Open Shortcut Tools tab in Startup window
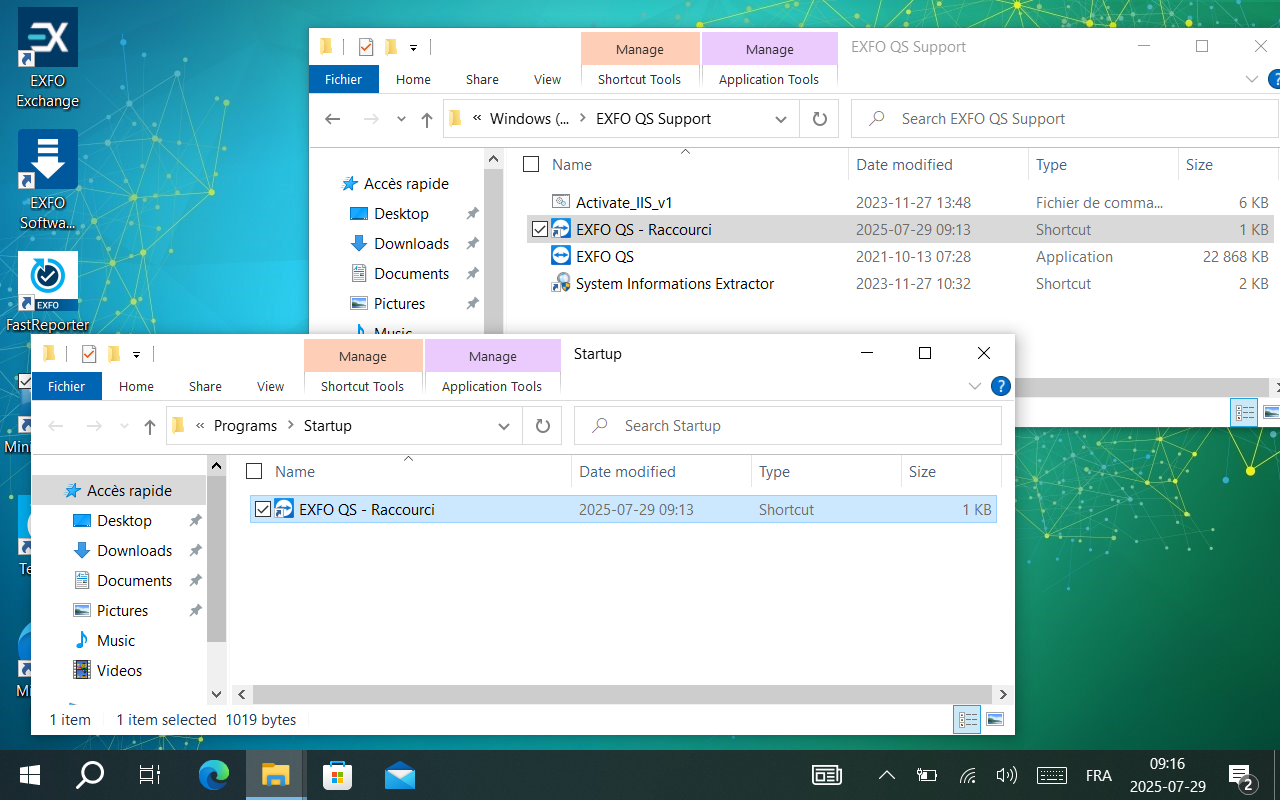The image size is (1280, 800). (x=362, y=386)
